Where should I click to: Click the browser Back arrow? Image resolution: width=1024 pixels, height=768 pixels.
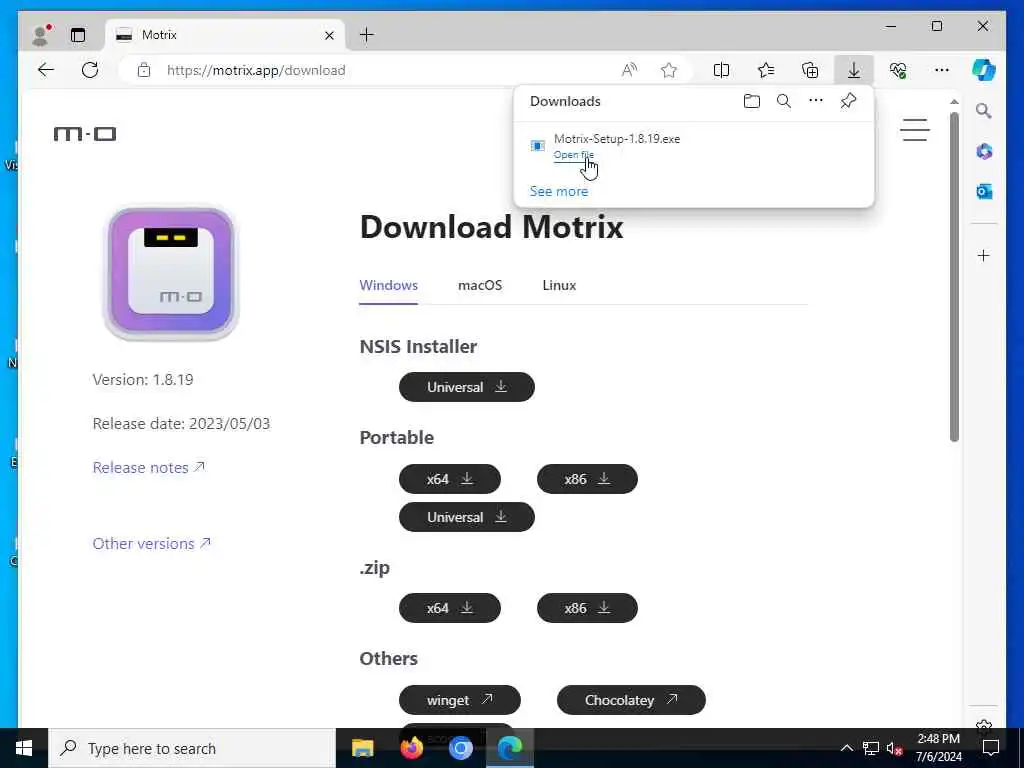(46, 70)
